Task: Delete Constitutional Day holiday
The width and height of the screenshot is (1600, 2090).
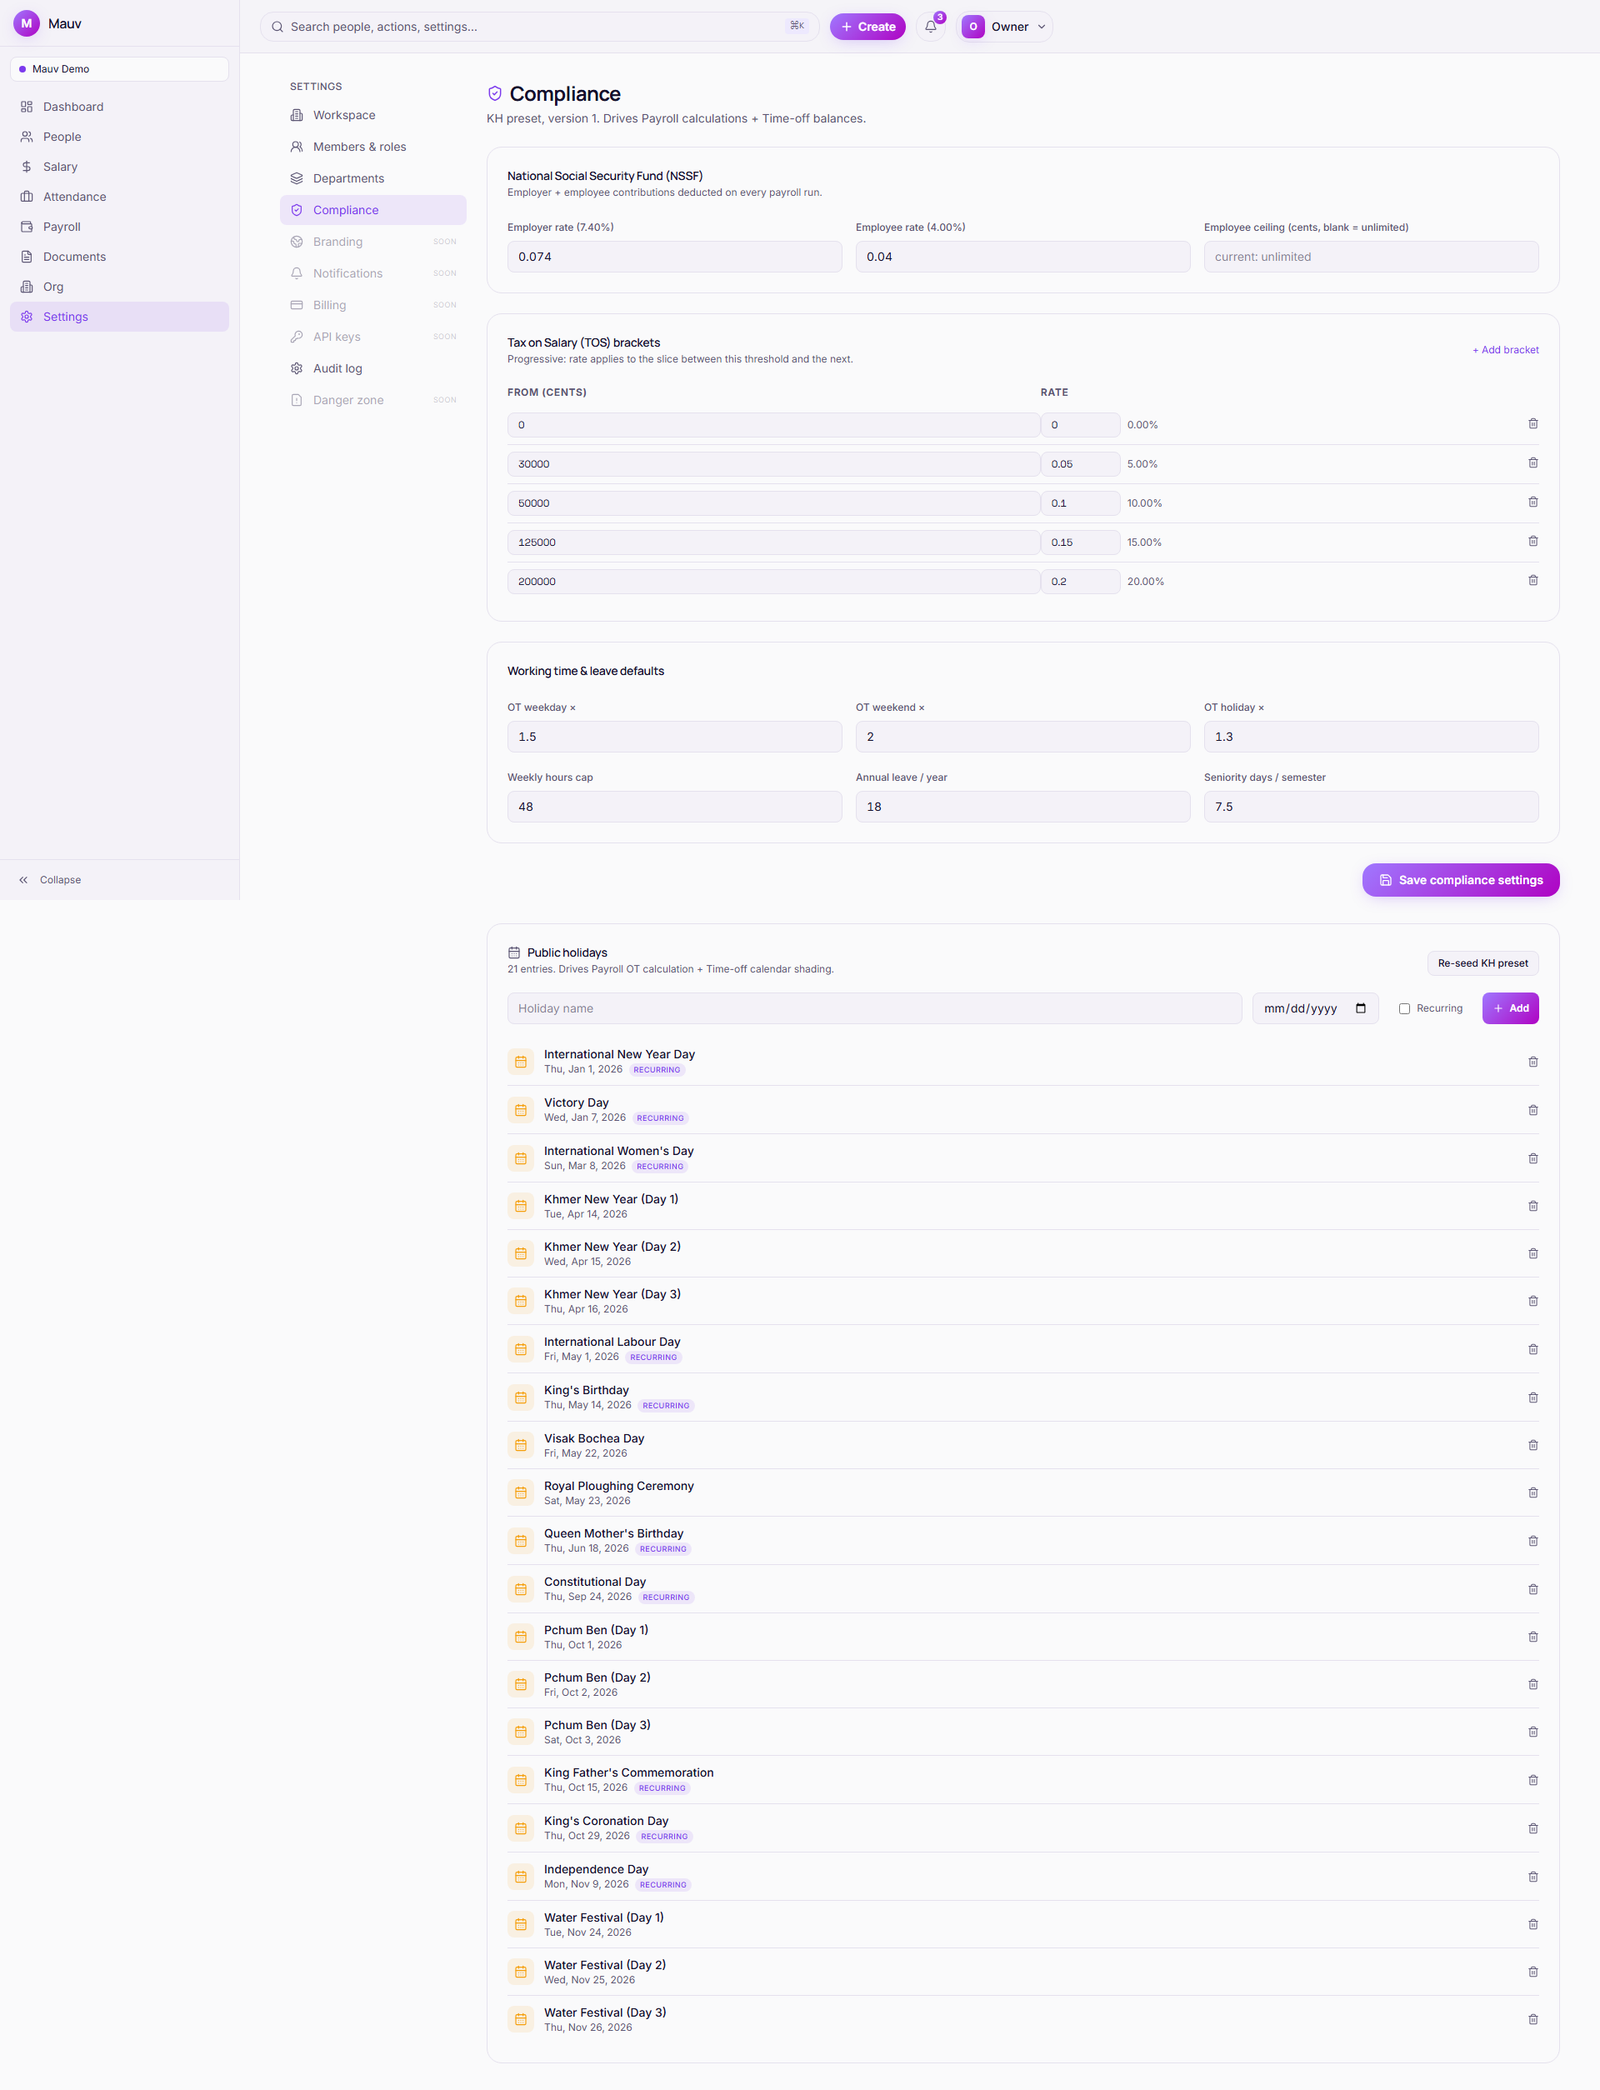Action: (1533, 1589)
